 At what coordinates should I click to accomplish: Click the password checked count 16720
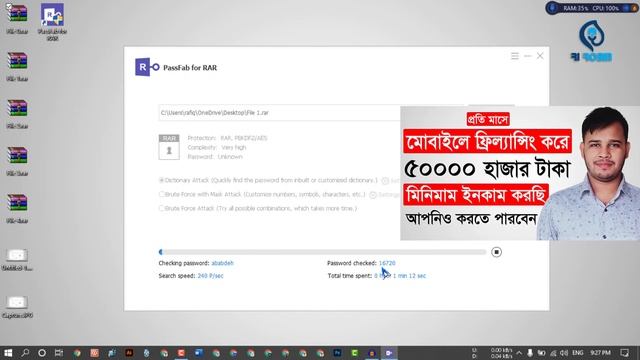(387, 263)
